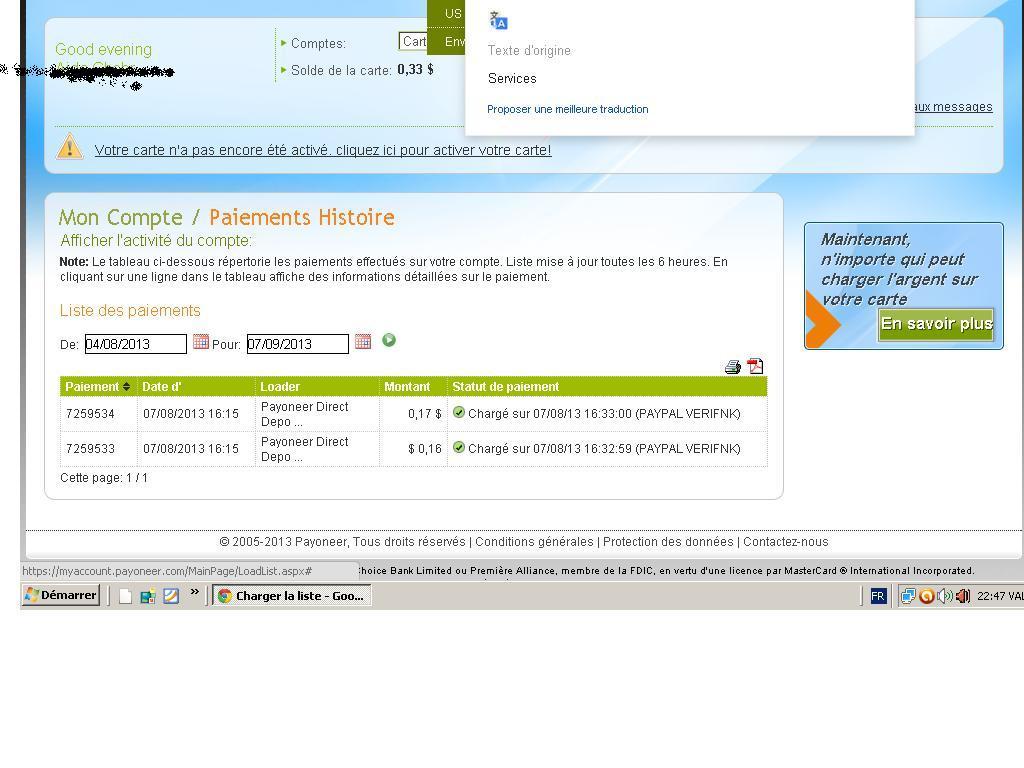
Task: Click the taskbar clock showing 22:47
Action: click(991, 596)
